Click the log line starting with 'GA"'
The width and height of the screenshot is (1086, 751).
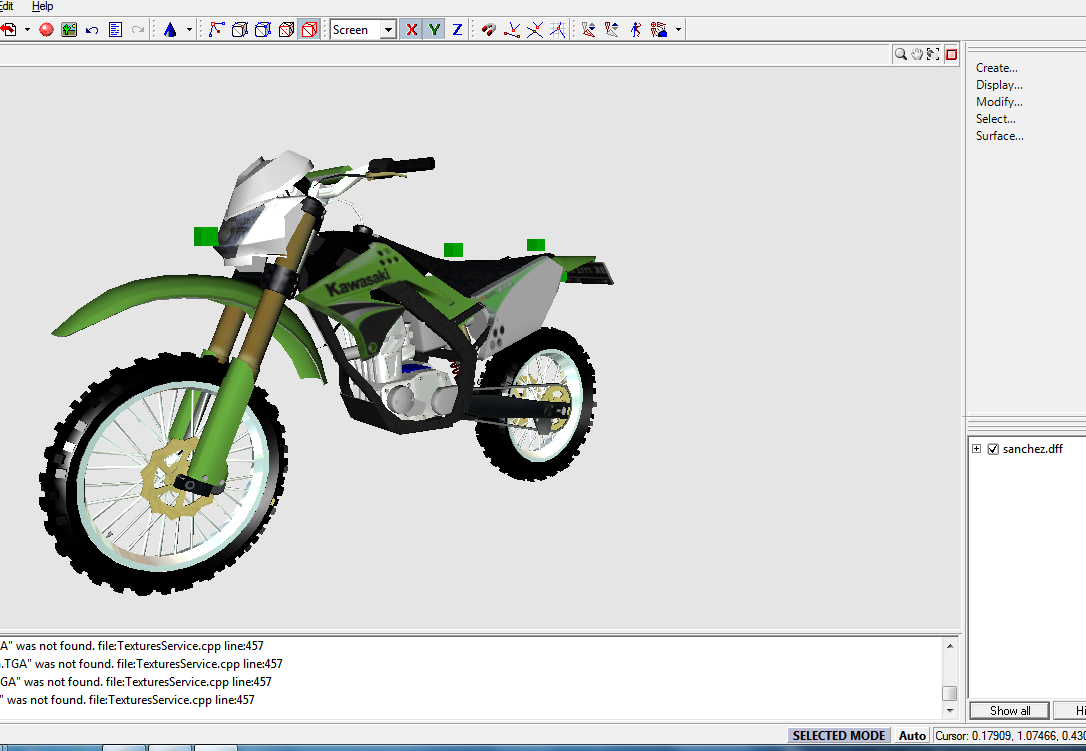[136, 682]
